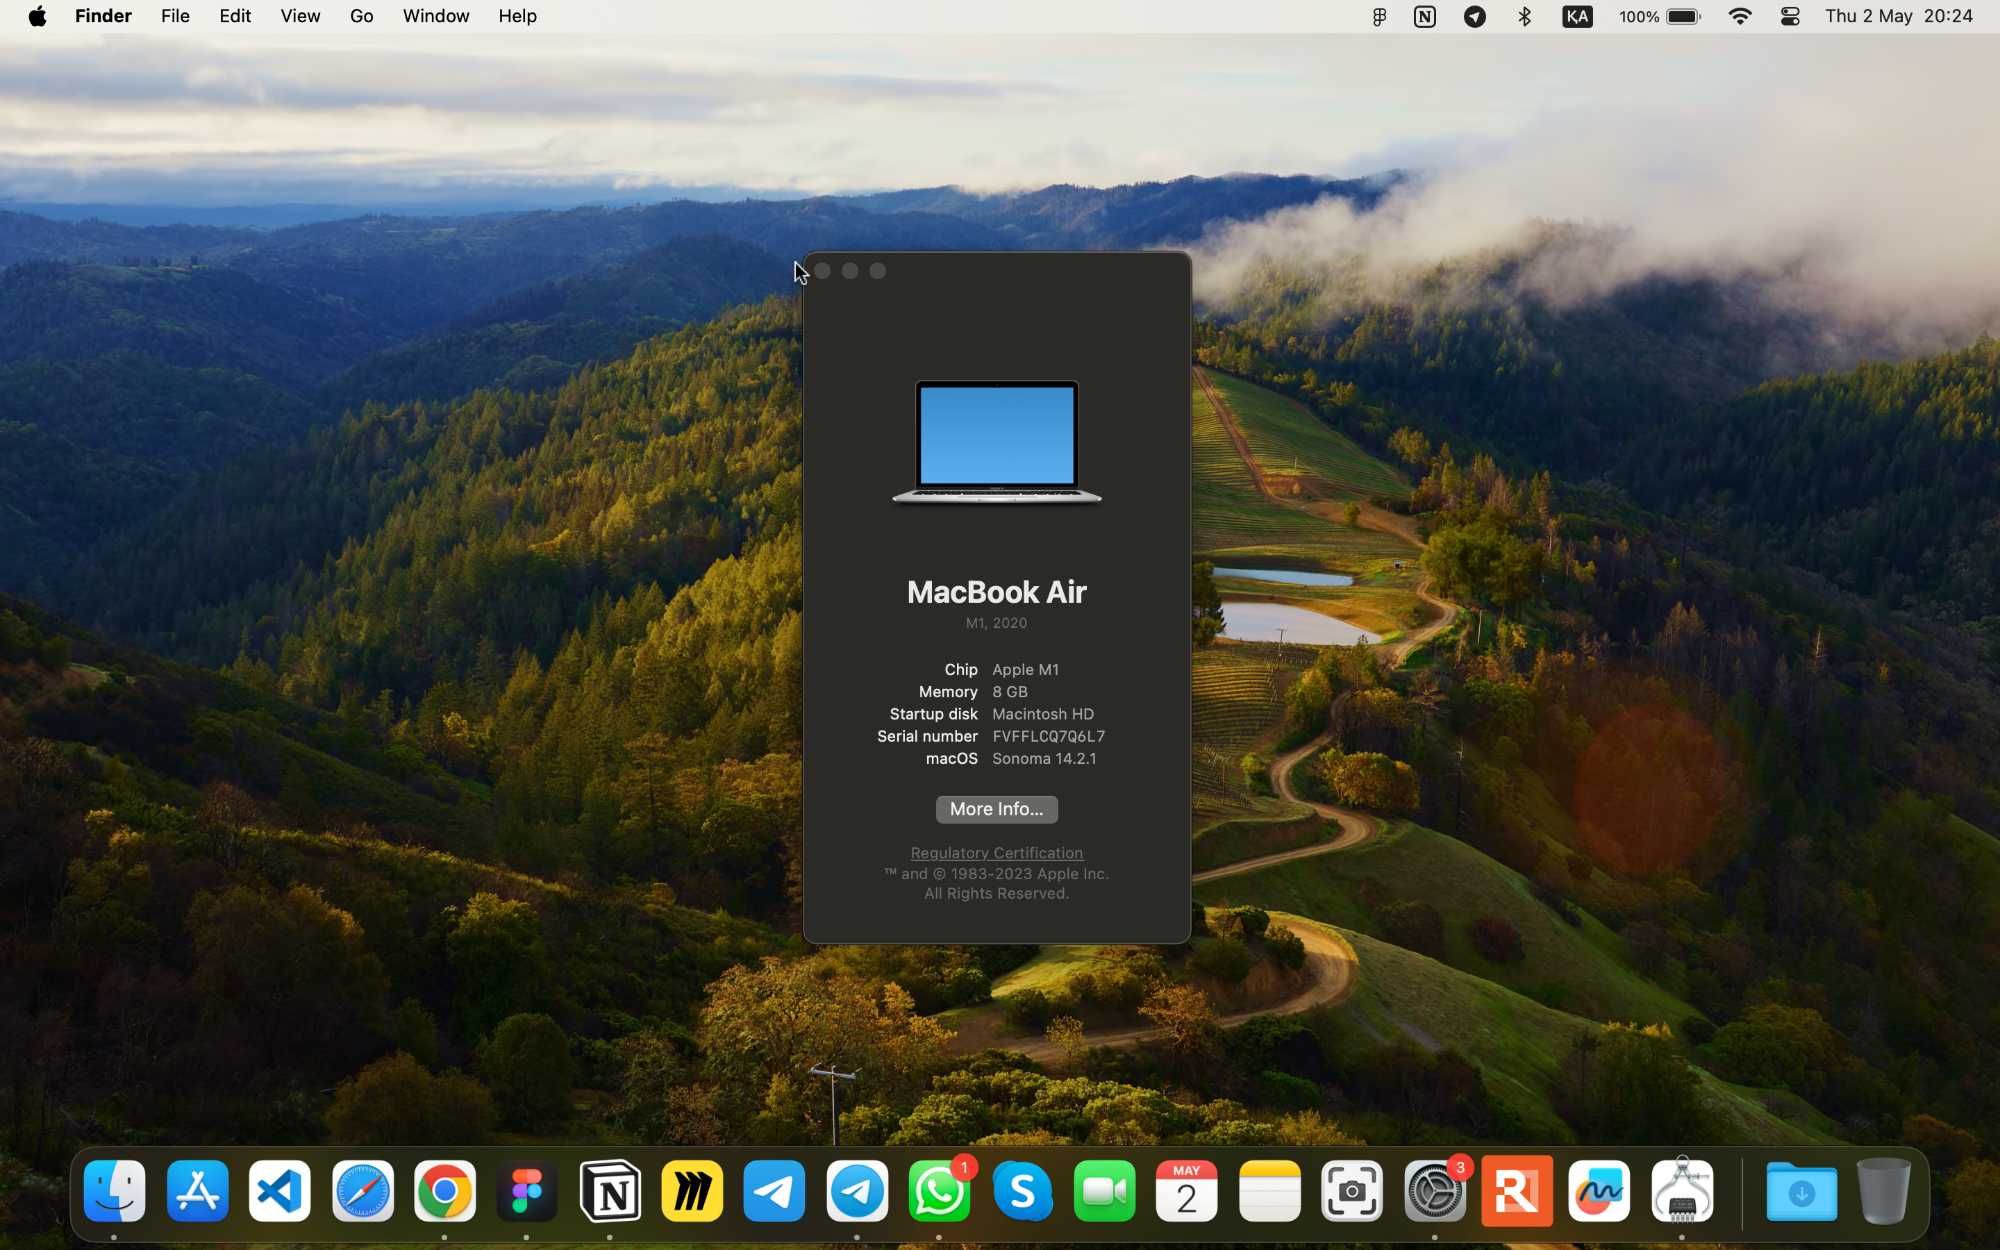2000x1250 pixels.
Task: Open Calendar showing May 2
Action: click(x=1187, y=1191)
